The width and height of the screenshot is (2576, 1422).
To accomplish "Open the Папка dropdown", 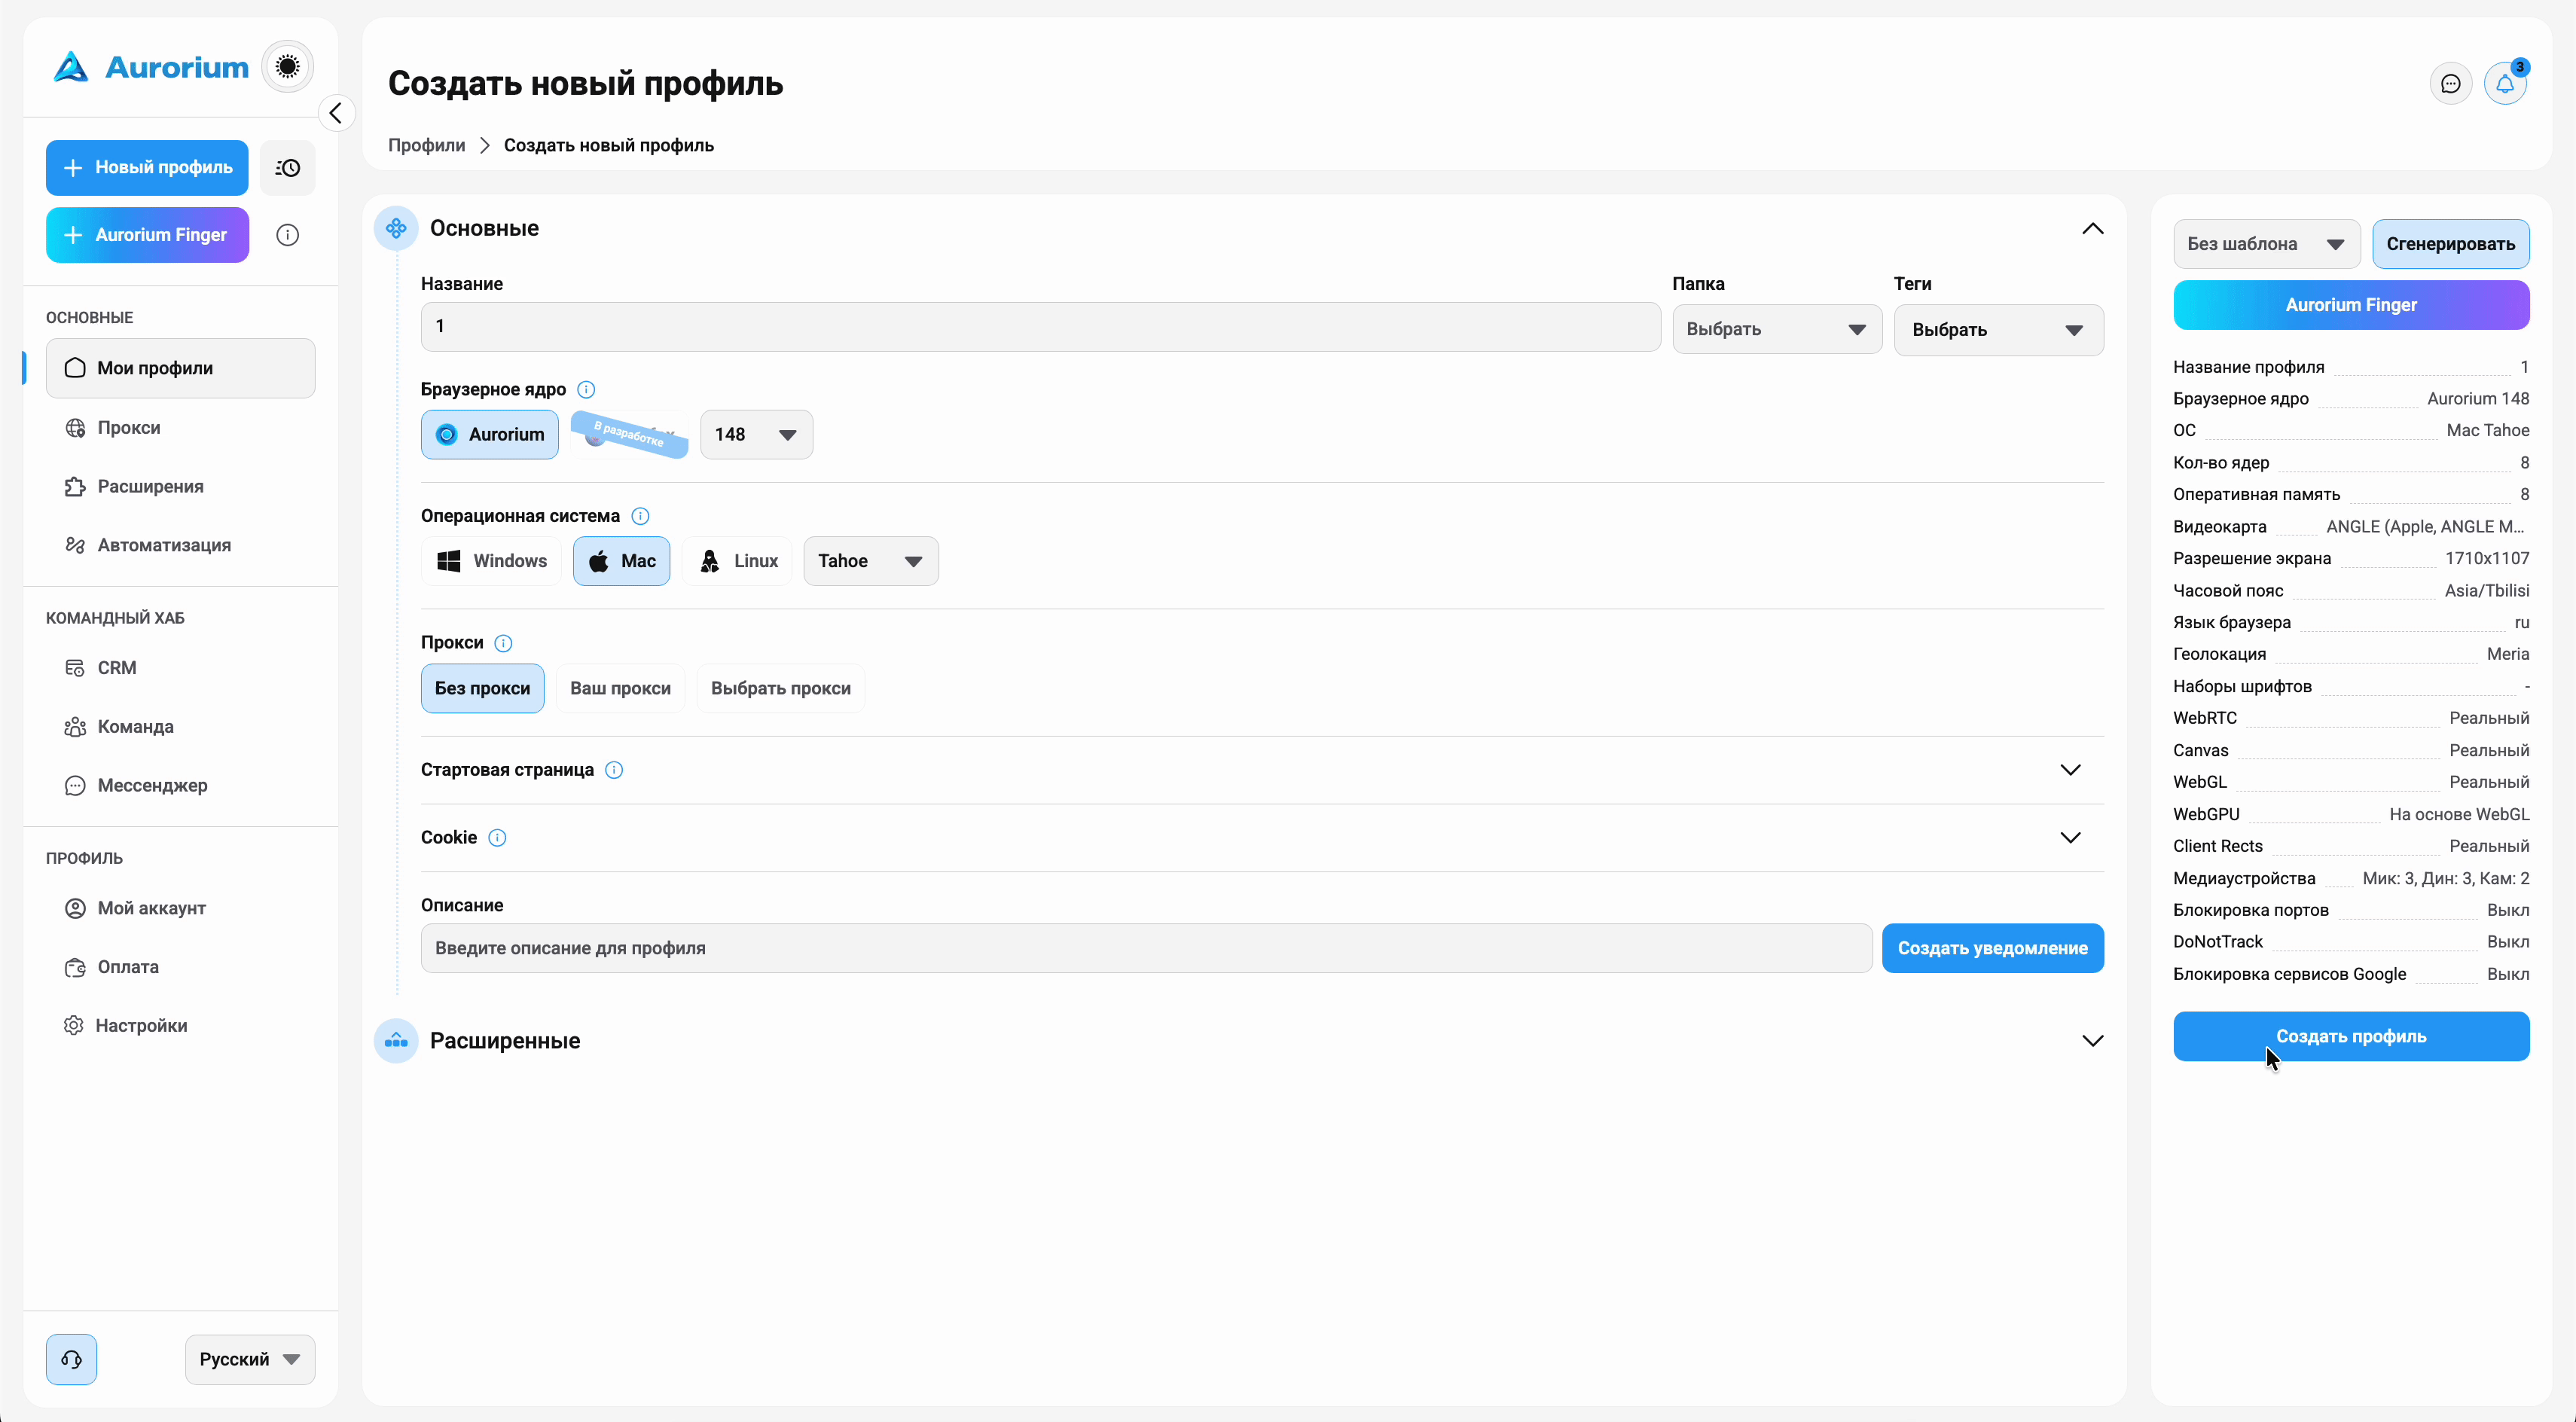I will coord(1777,330).
